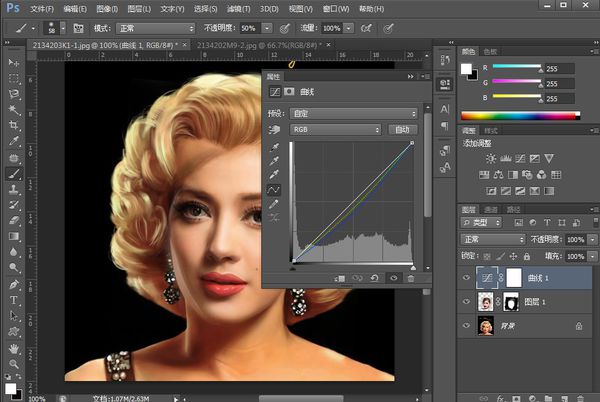Select the Type tool in the toolbox
Viewport: 600px width, 402px height.
(x=14, y=299)
